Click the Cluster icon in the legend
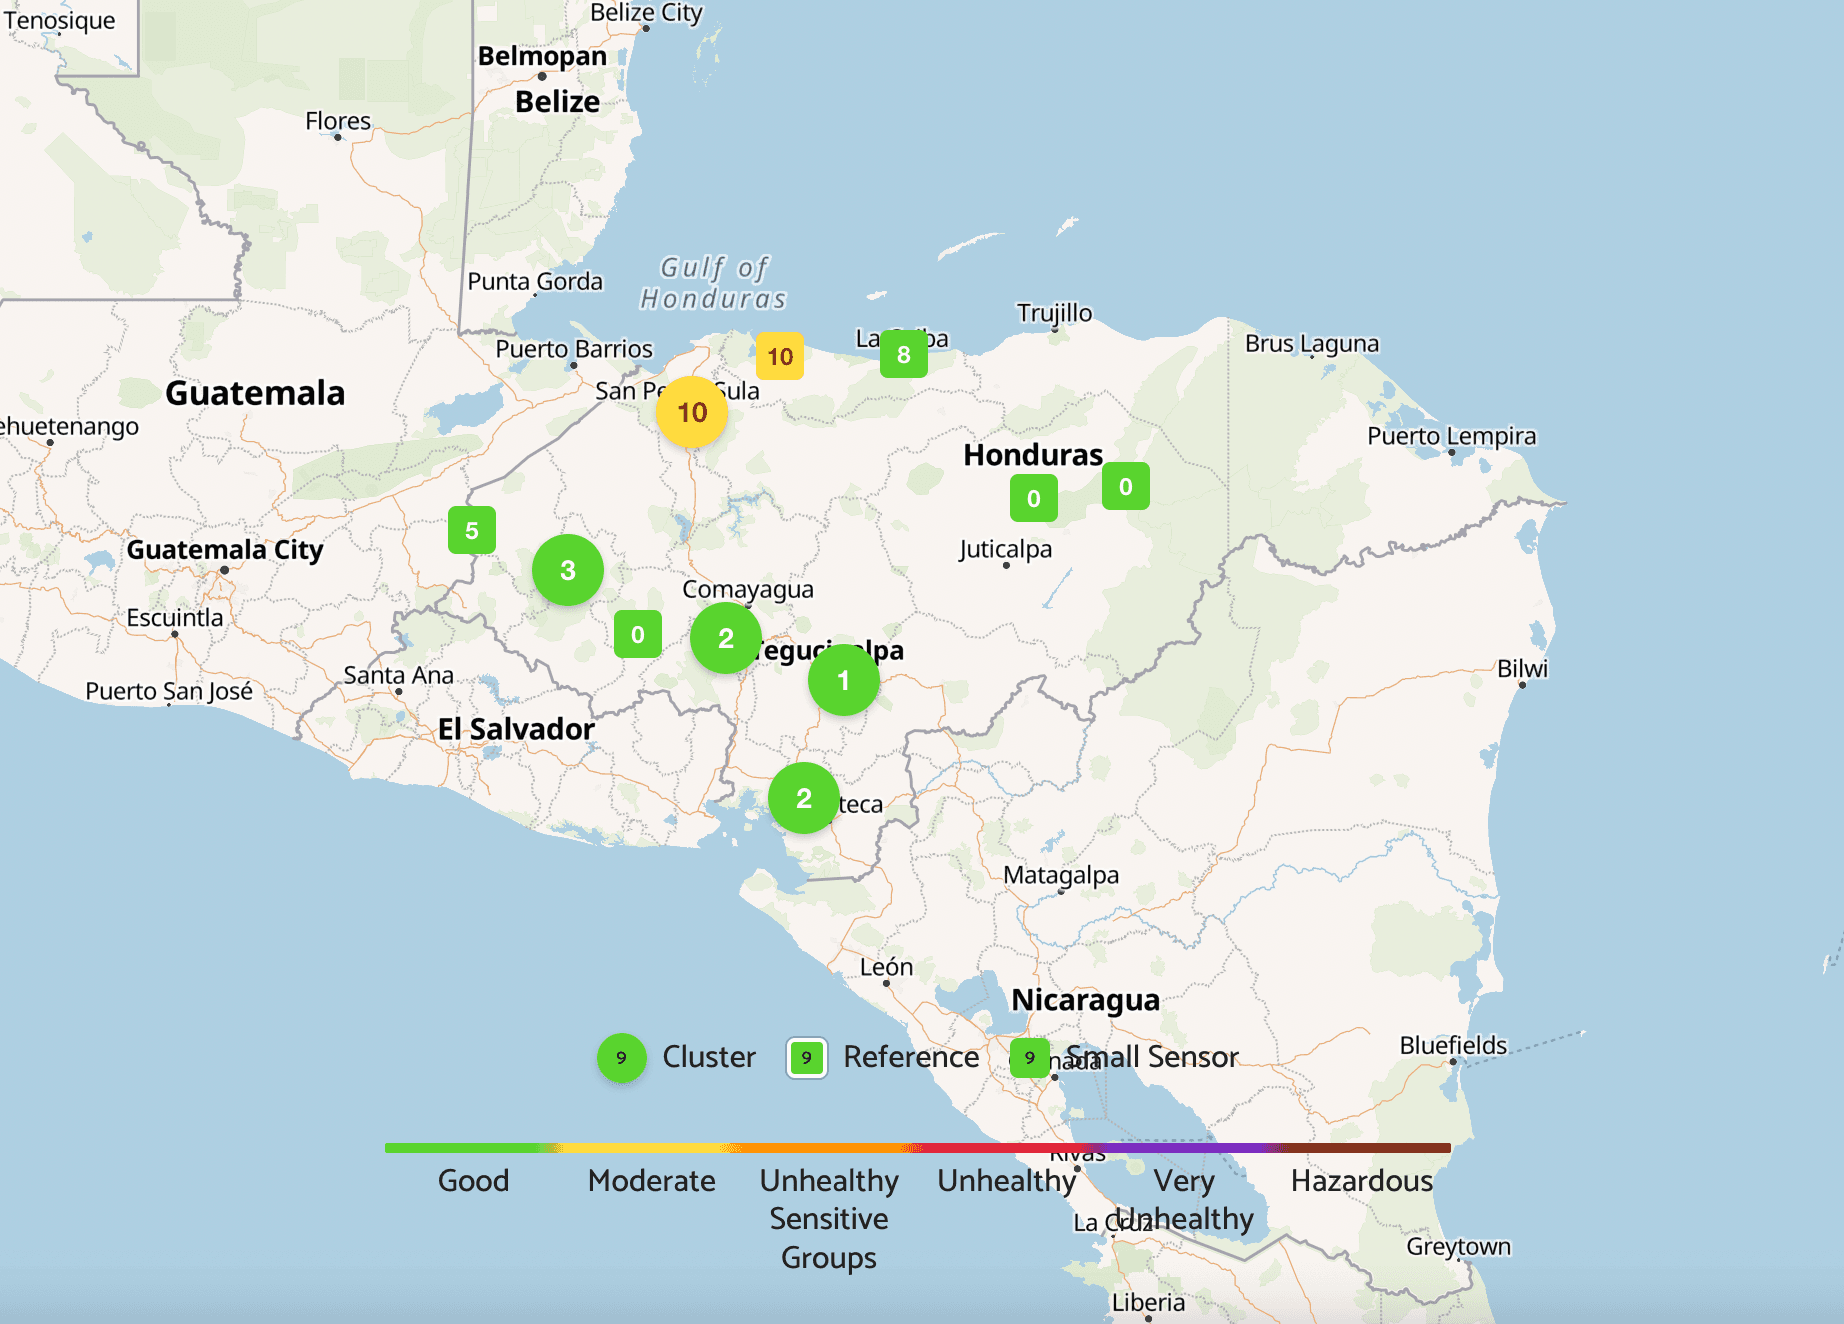This screenshot has height=1324, width=1844. click(622, 1057)
